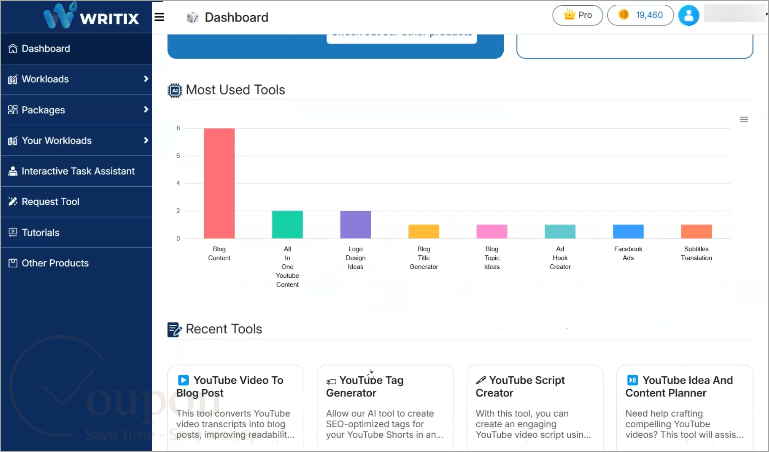This screenshot has width=769, height=452.
Task: Open the Request Tool menu item
Action: point(77,201)
